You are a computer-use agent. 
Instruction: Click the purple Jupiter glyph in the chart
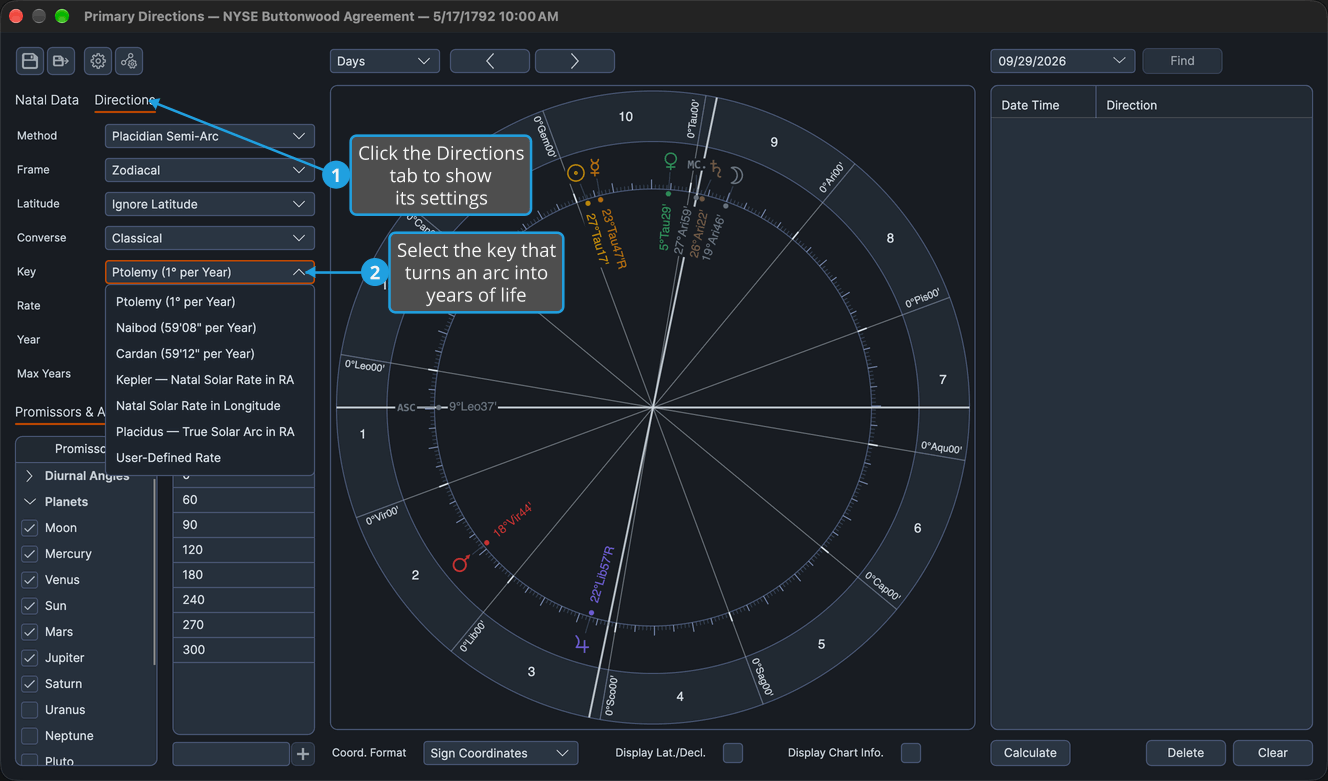582,645
